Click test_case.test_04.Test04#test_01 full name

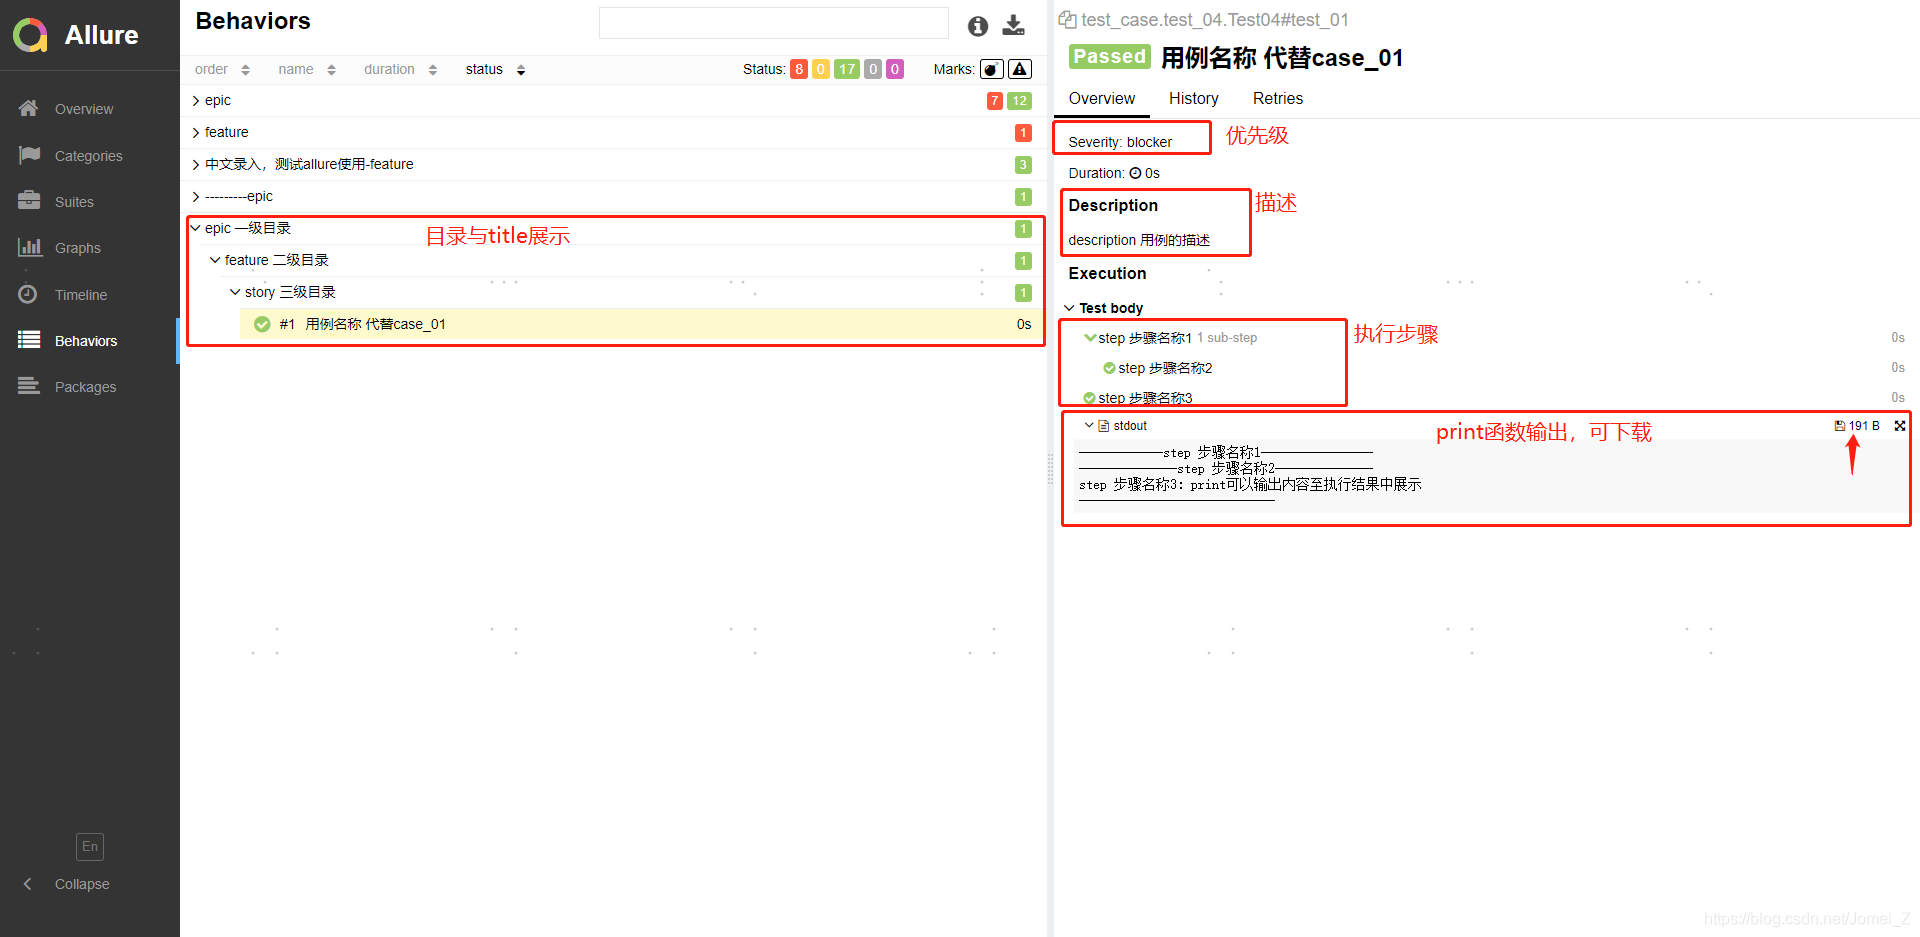(x=1215, y=20)
